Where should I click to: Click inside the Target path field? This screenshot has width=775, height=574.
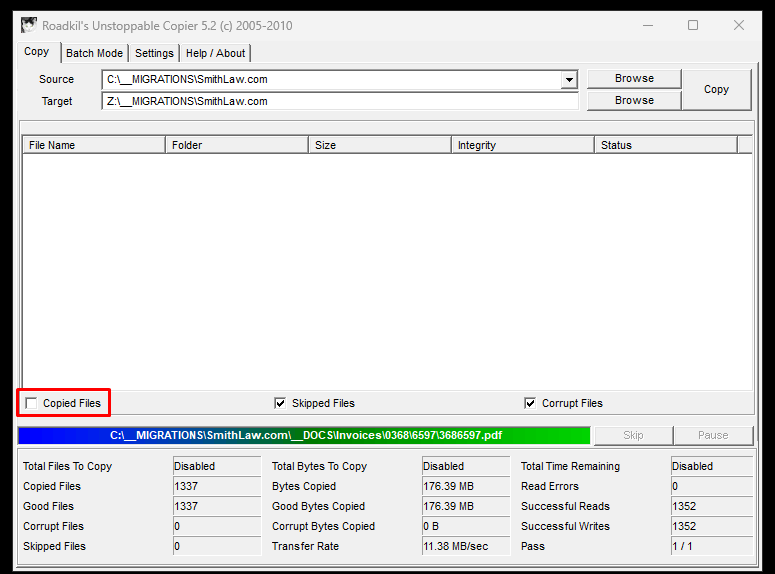(340, 101)
